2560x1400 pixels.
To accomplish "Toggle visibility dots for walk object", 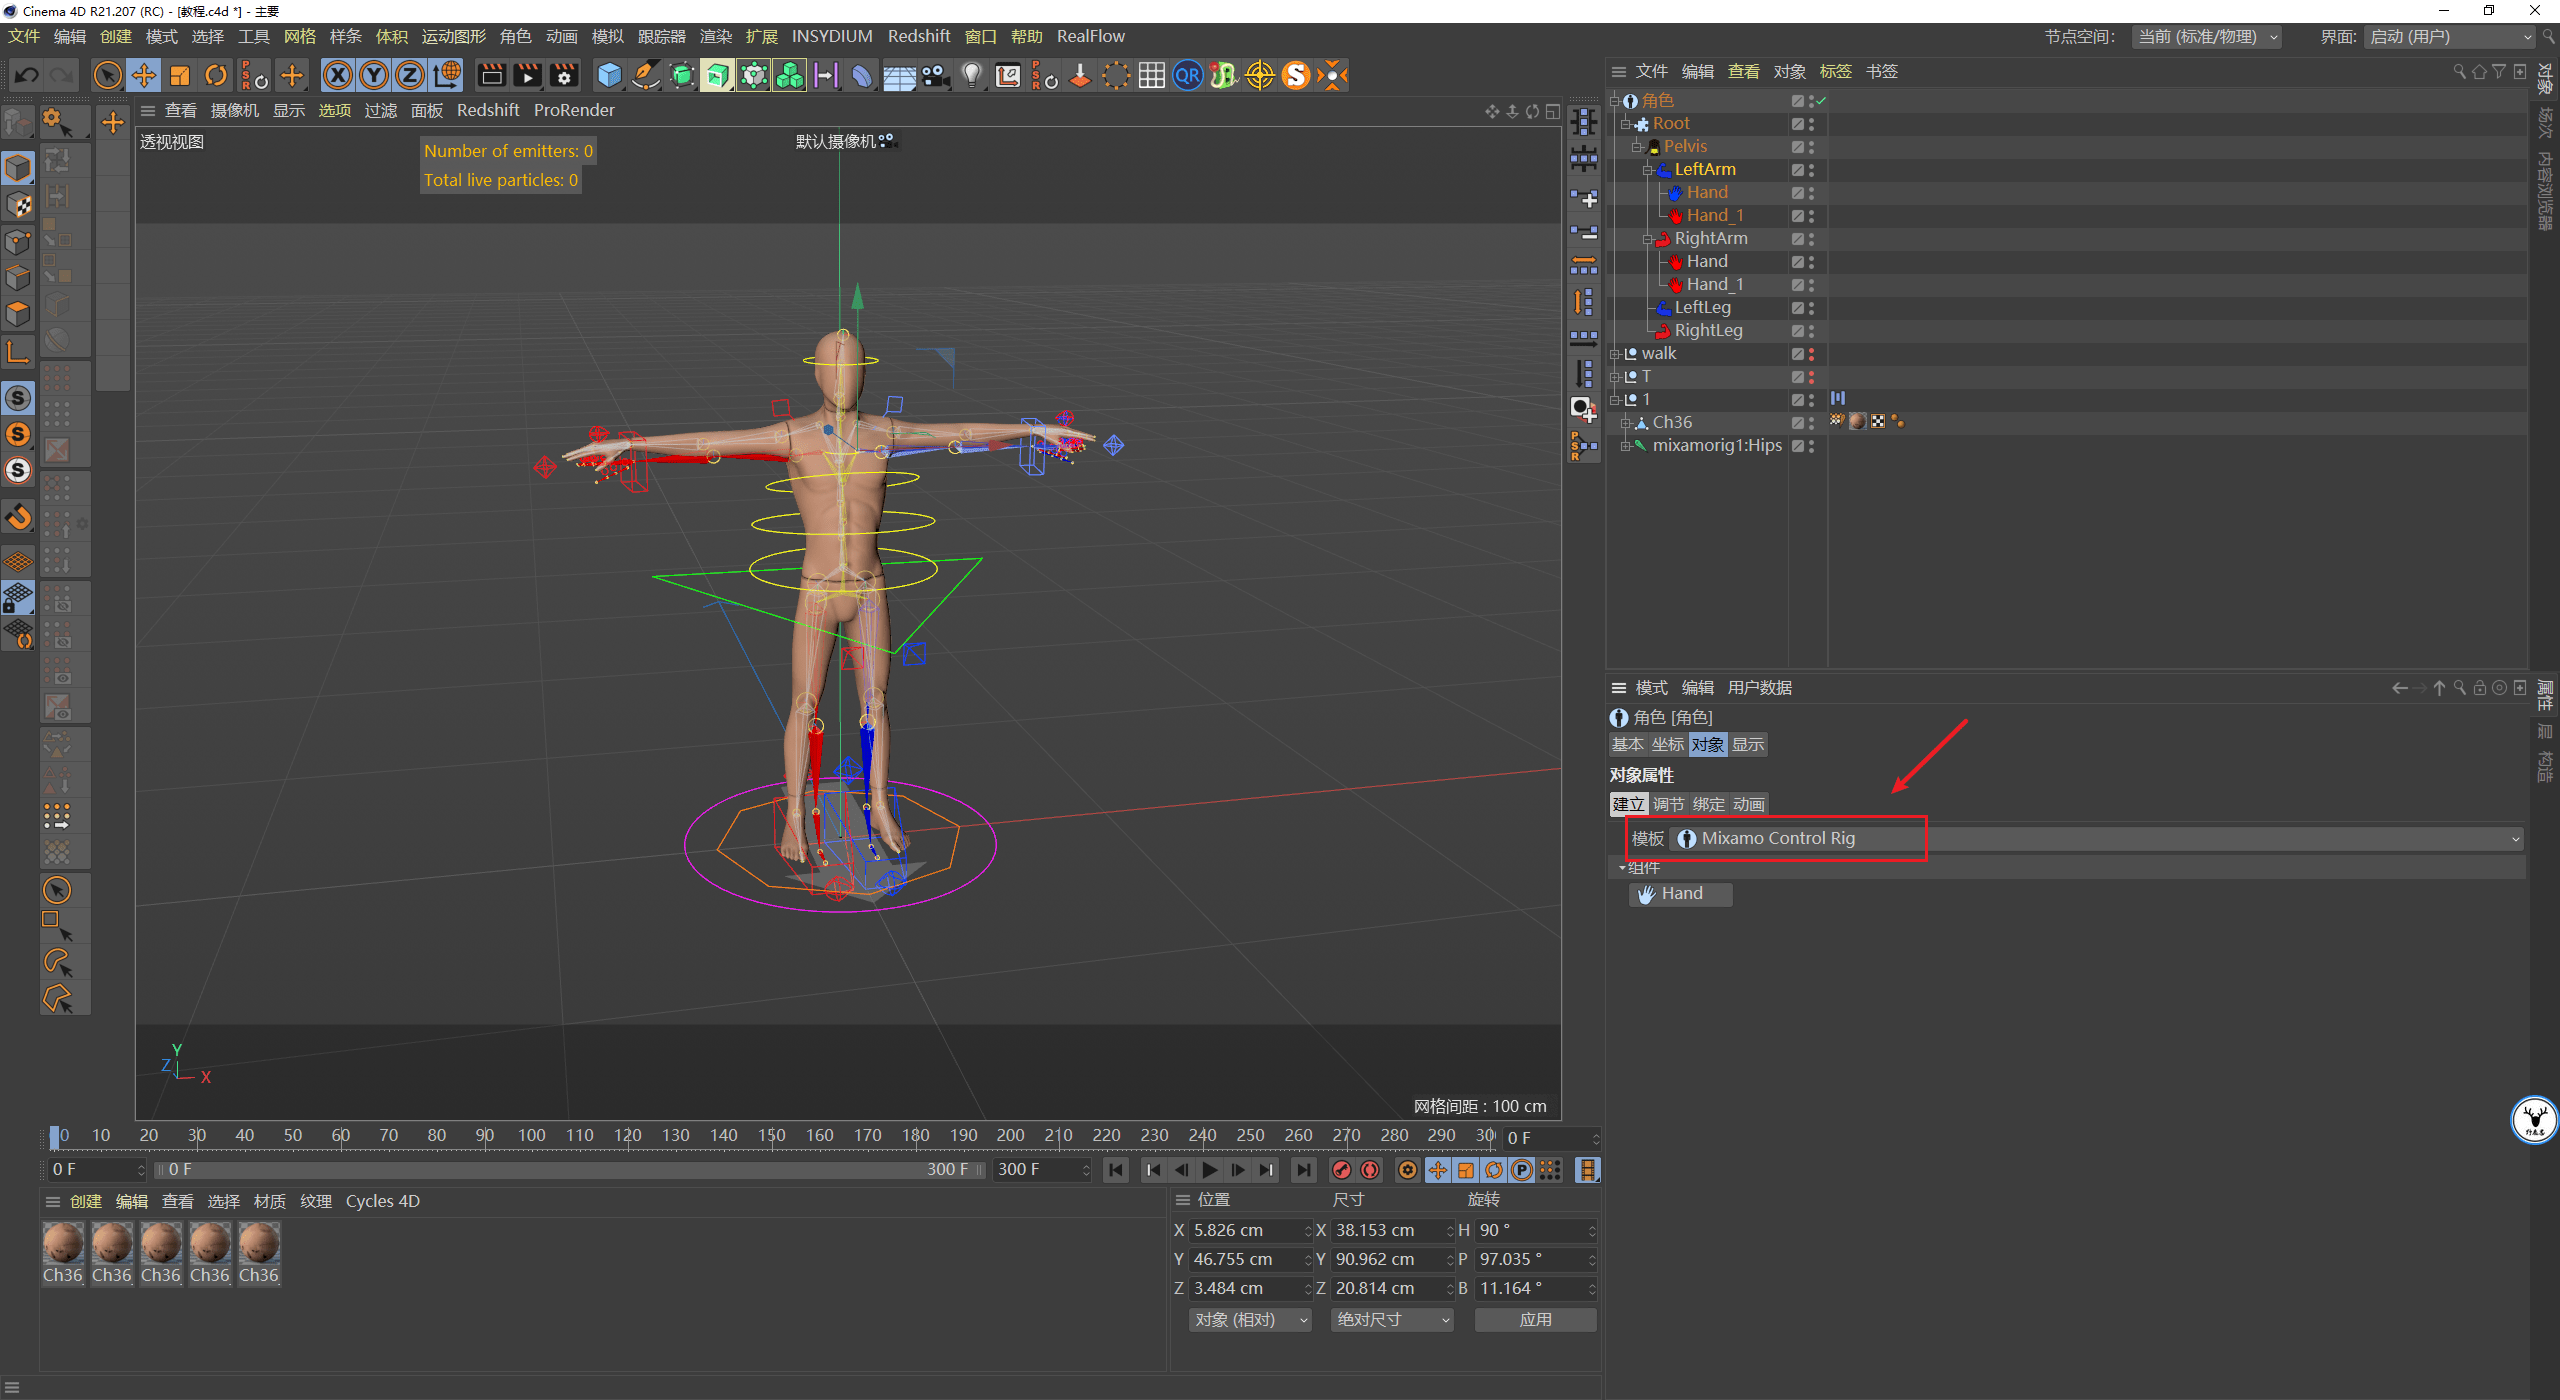I will point(1811,354).
